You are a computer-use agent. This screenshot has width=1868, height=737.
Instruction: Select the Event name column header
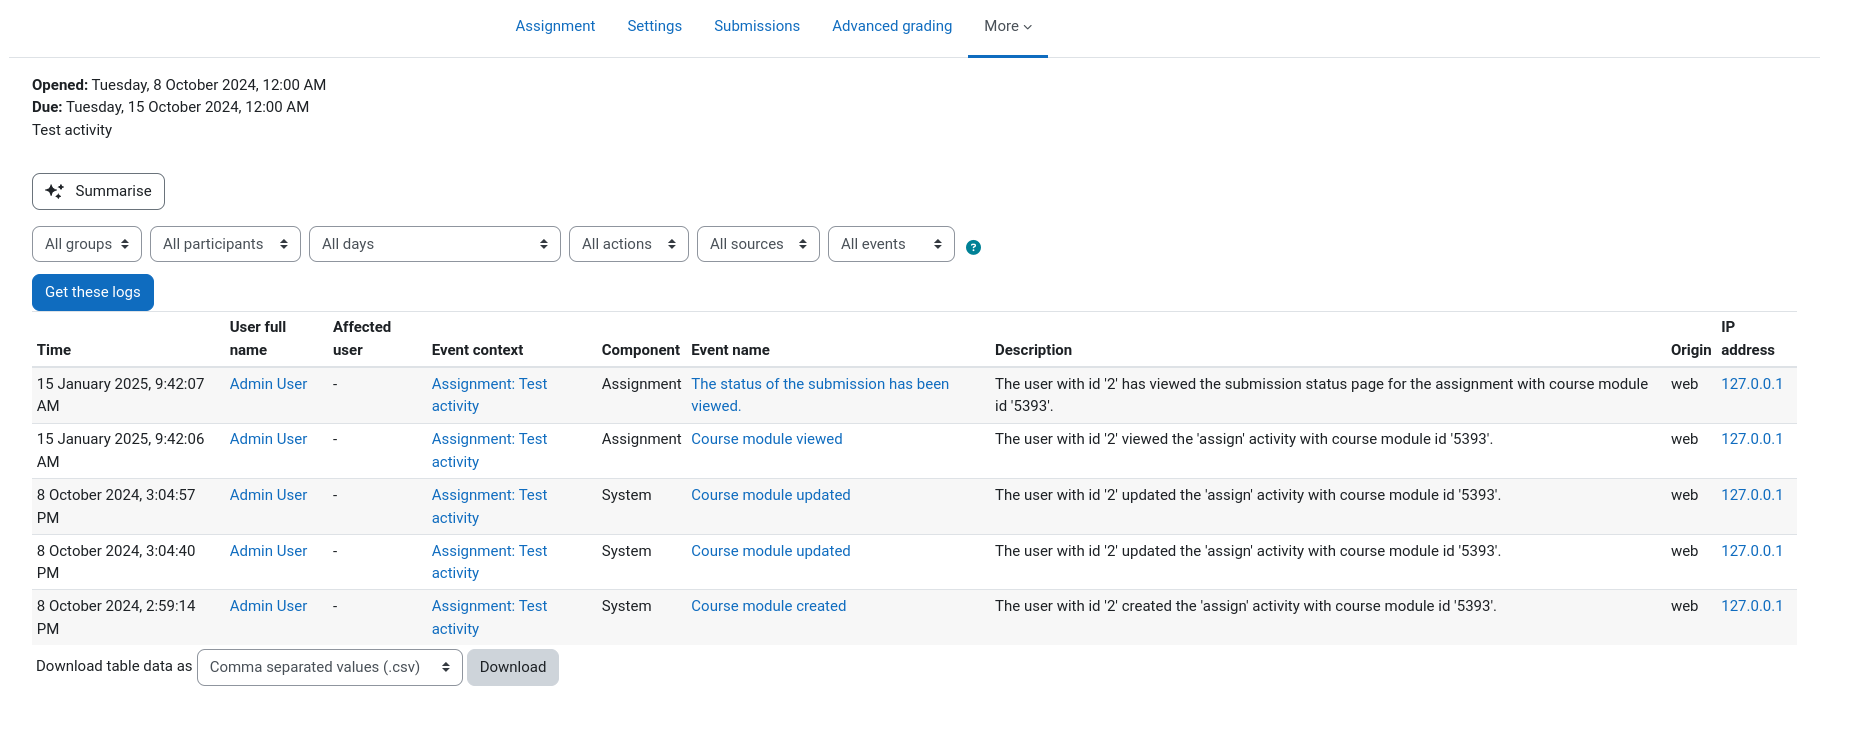pos(731,350)
